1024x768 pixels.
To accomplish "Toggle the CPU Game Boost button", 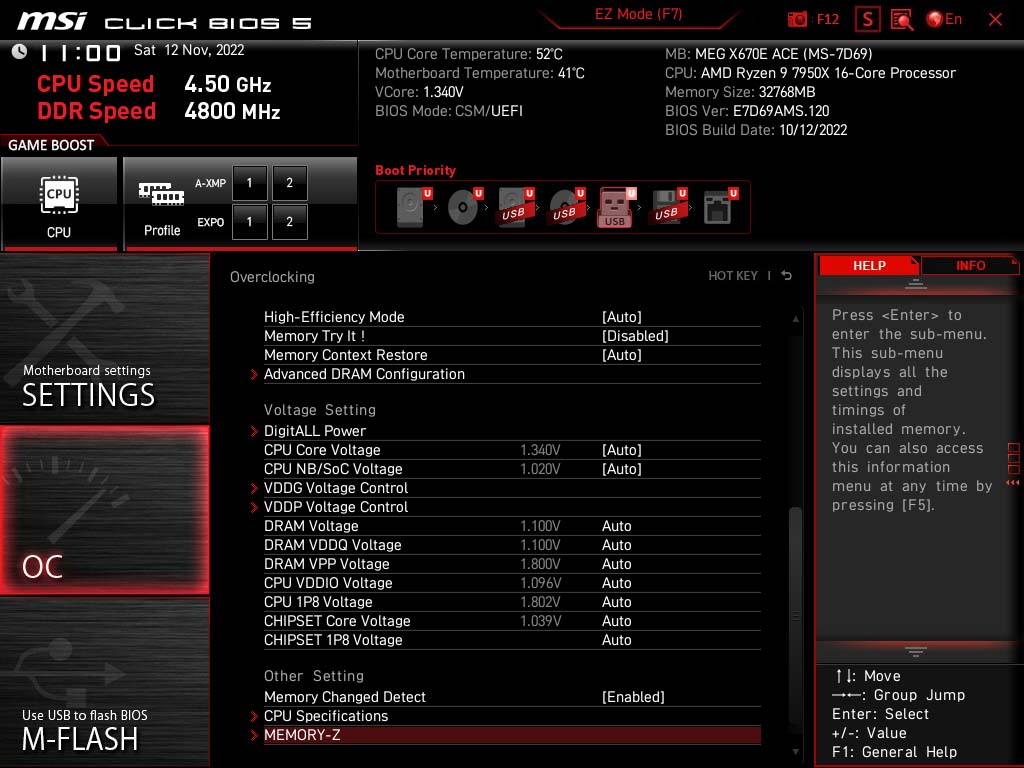I will [x=59, y=204].
